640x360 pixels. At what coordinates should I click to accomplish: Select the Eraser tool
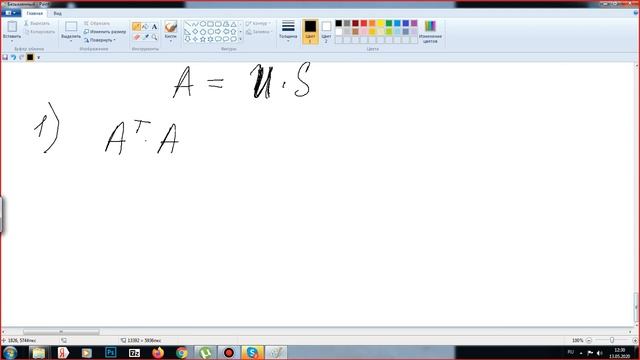(x=136, y=37)
